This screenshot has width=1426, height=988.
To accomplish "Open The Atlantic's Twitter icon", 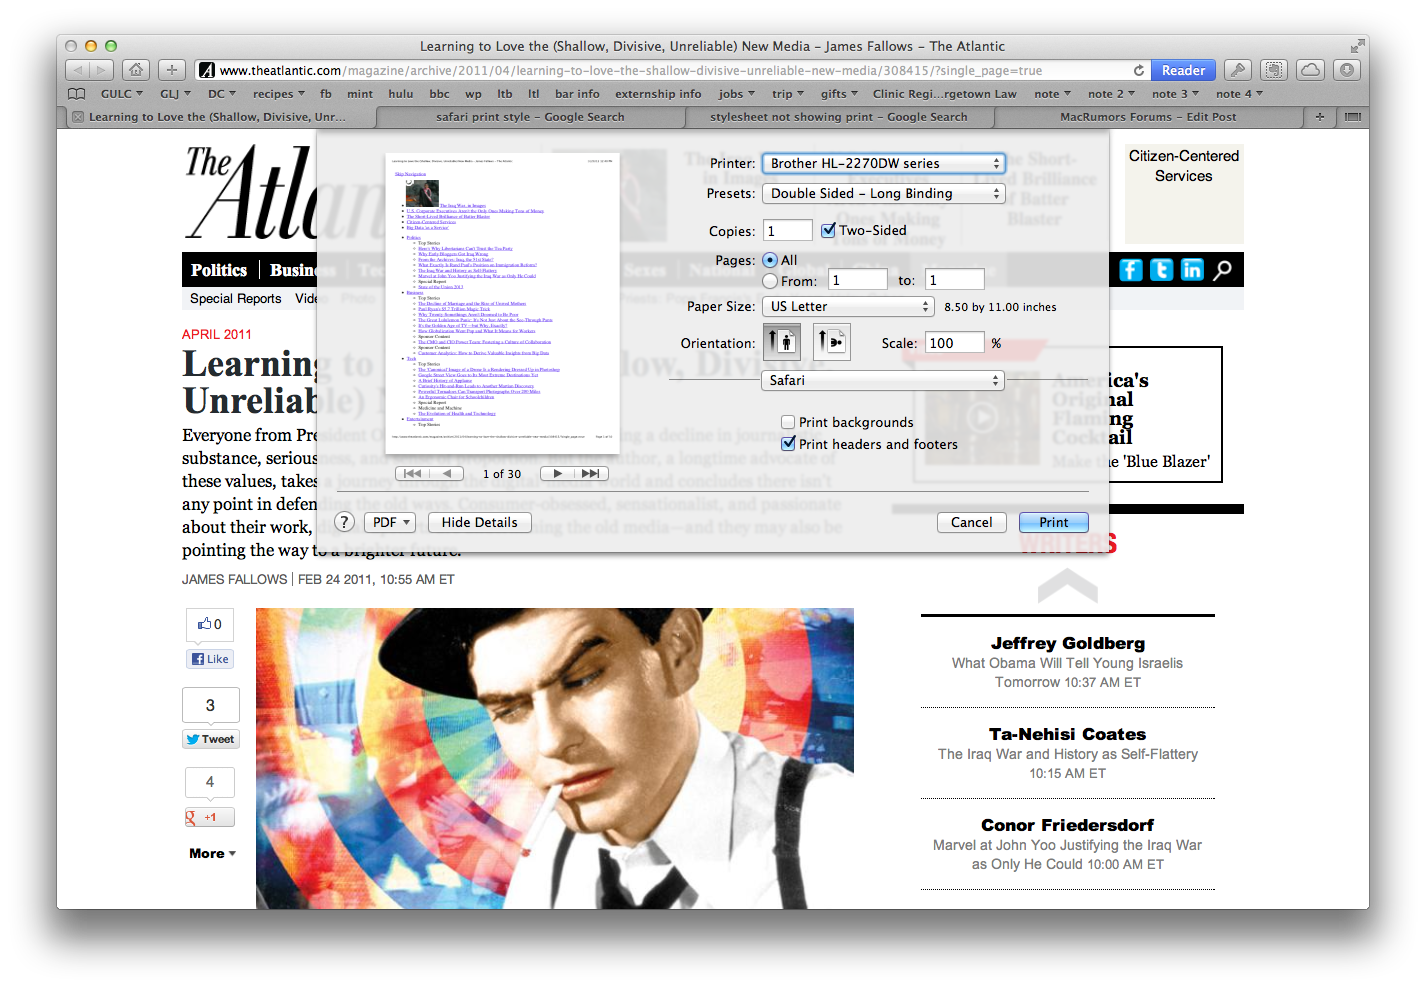I will pos(1162,270).
